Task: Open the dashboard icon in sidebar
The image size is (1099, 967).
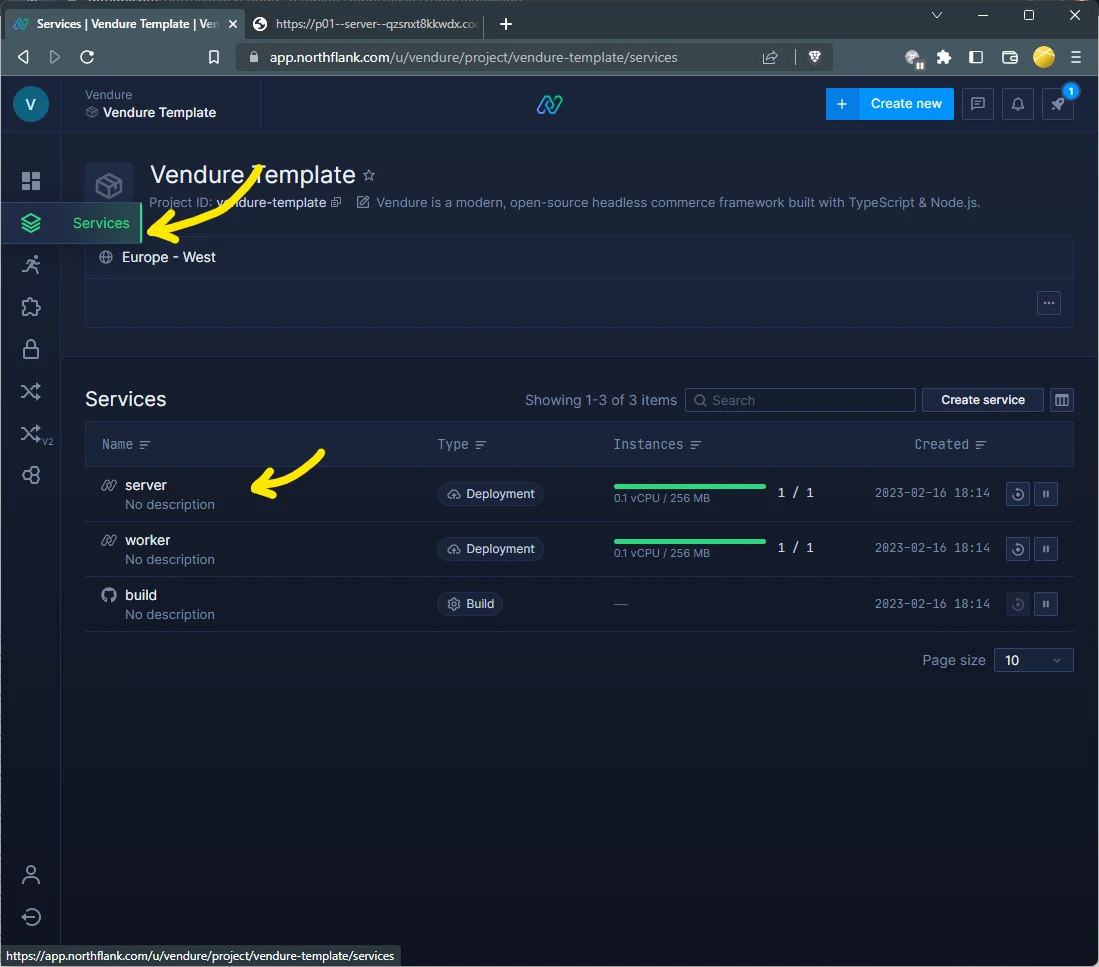Action: (x=31, y=181)
